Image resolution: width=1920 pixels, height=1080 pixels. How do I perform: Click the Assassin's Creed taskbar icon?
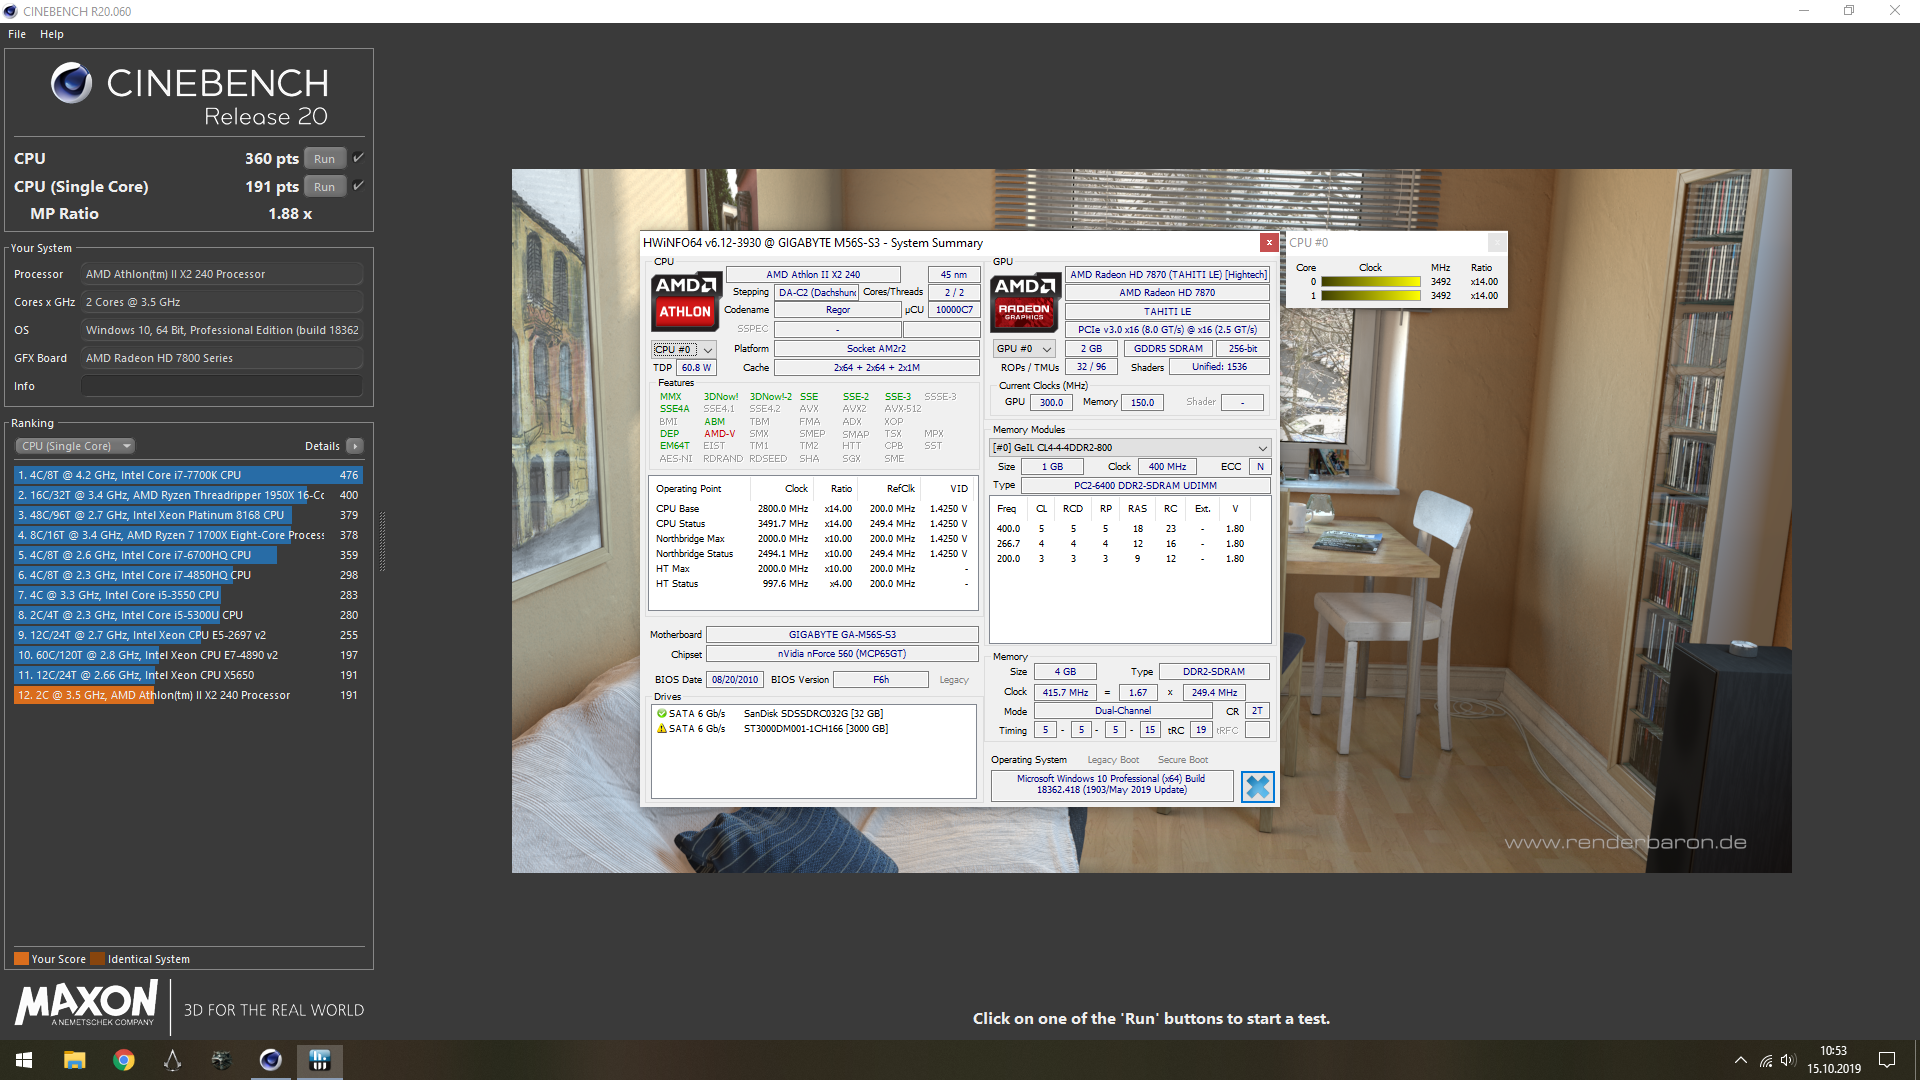pyautogui.click(x=172, y=1060)
